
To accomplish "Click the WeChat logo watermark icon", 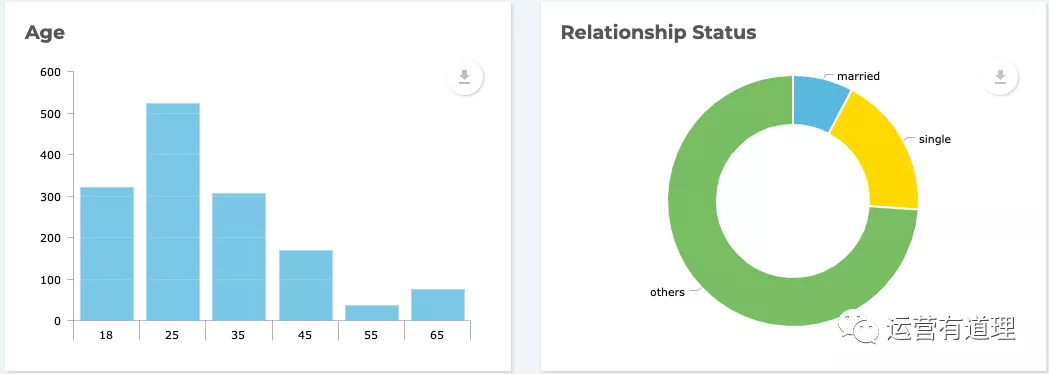I will coord(860,326).
